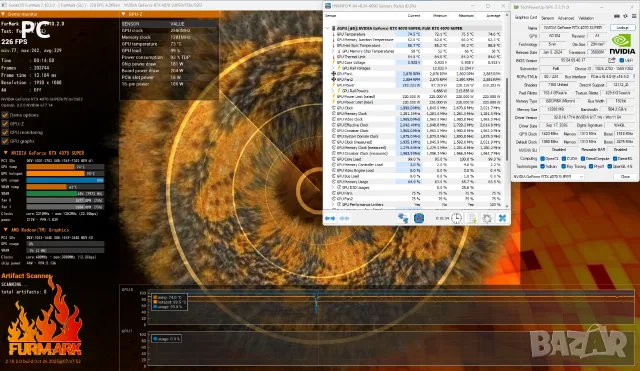Viewport: 640px width, 371px height.
Task: Click GPU-Z title bar app icon
Action: pyautogui.click(x=517, y=7)
